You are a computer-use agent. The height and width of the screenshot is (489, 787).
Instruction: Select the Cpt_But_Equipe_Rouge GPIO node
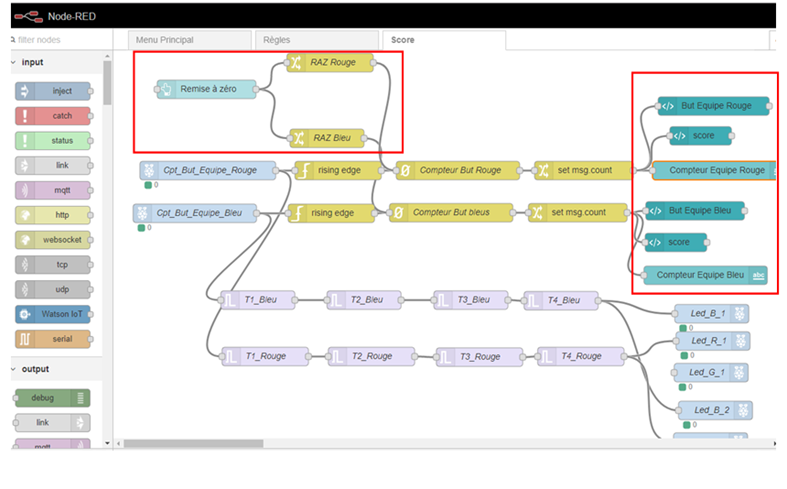pos(208,170)
